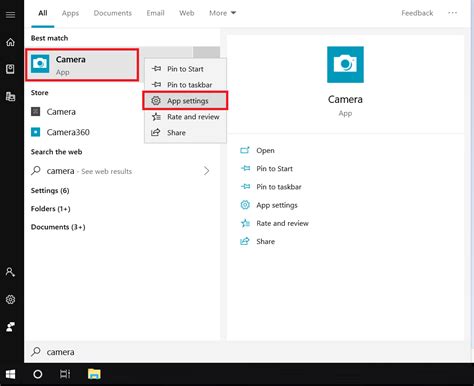This screenshot has width=474, height=386.
Task: Choose Pin to taskbar in the context menu
Action: pyautogui.click(x=185, y=85)
